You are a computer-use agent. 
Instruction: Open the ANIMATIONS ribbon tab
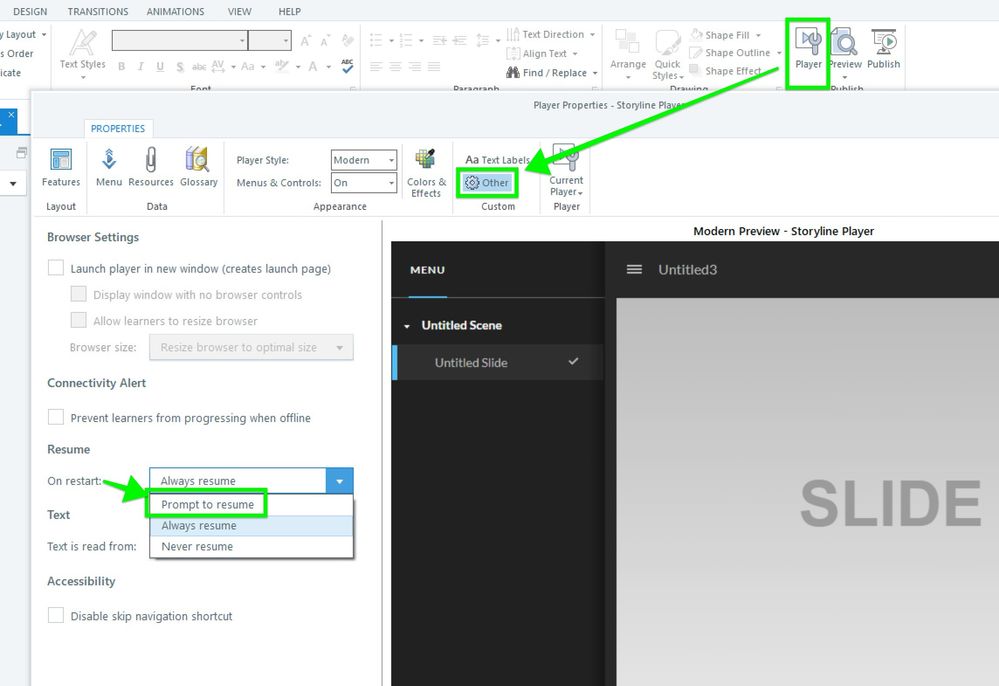point(175,11)
